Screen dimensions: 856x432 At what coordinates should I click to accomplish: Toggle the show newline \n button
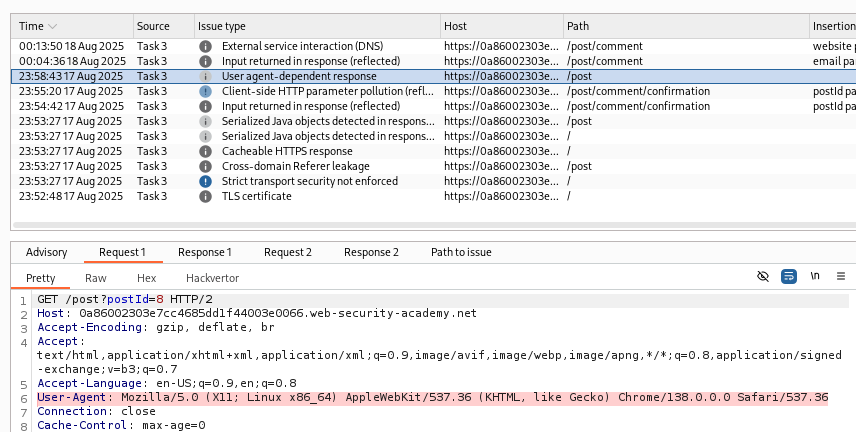pyautogui.click(x=815, y=276)
